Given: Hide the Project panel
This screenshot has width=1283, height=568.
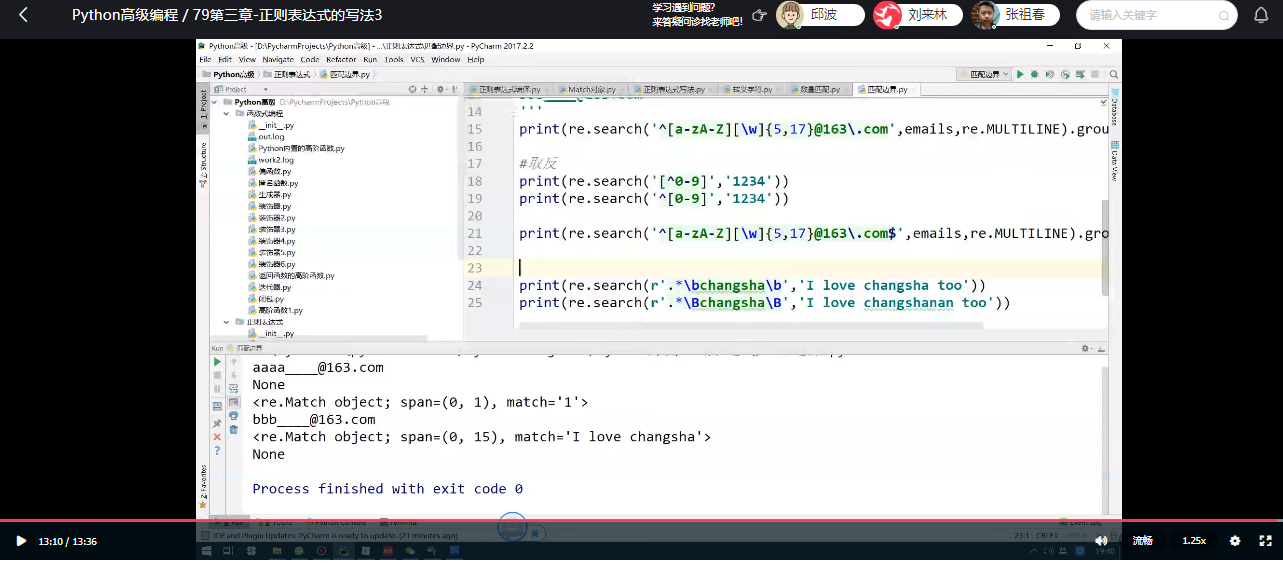Looking at the screenshot, I should (453, 89).
